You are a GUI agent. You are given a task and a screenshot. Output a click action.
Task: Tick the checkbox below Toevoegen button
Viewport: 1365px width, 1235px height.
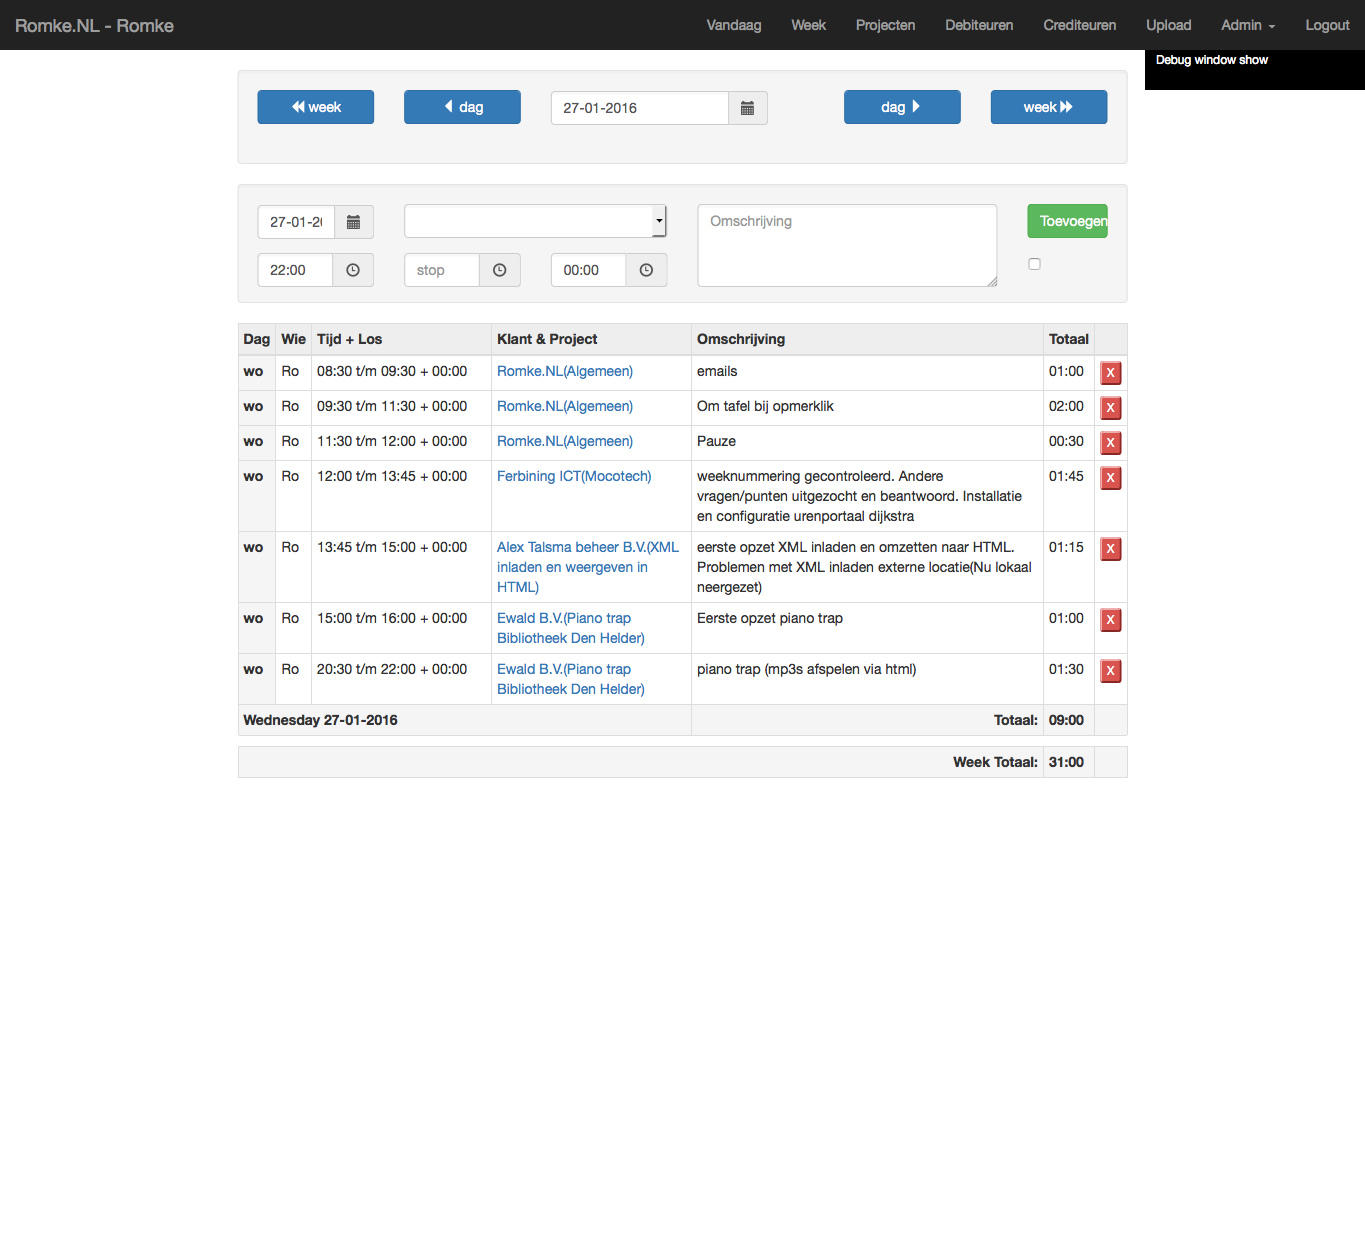[x=1034, y=264]
